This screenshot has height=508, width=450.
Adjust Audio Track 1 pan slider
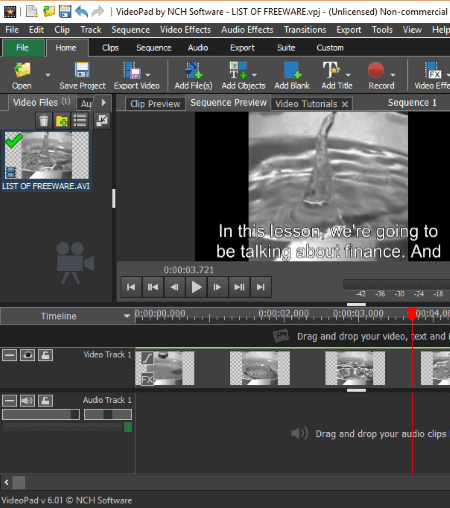point(108,414)
